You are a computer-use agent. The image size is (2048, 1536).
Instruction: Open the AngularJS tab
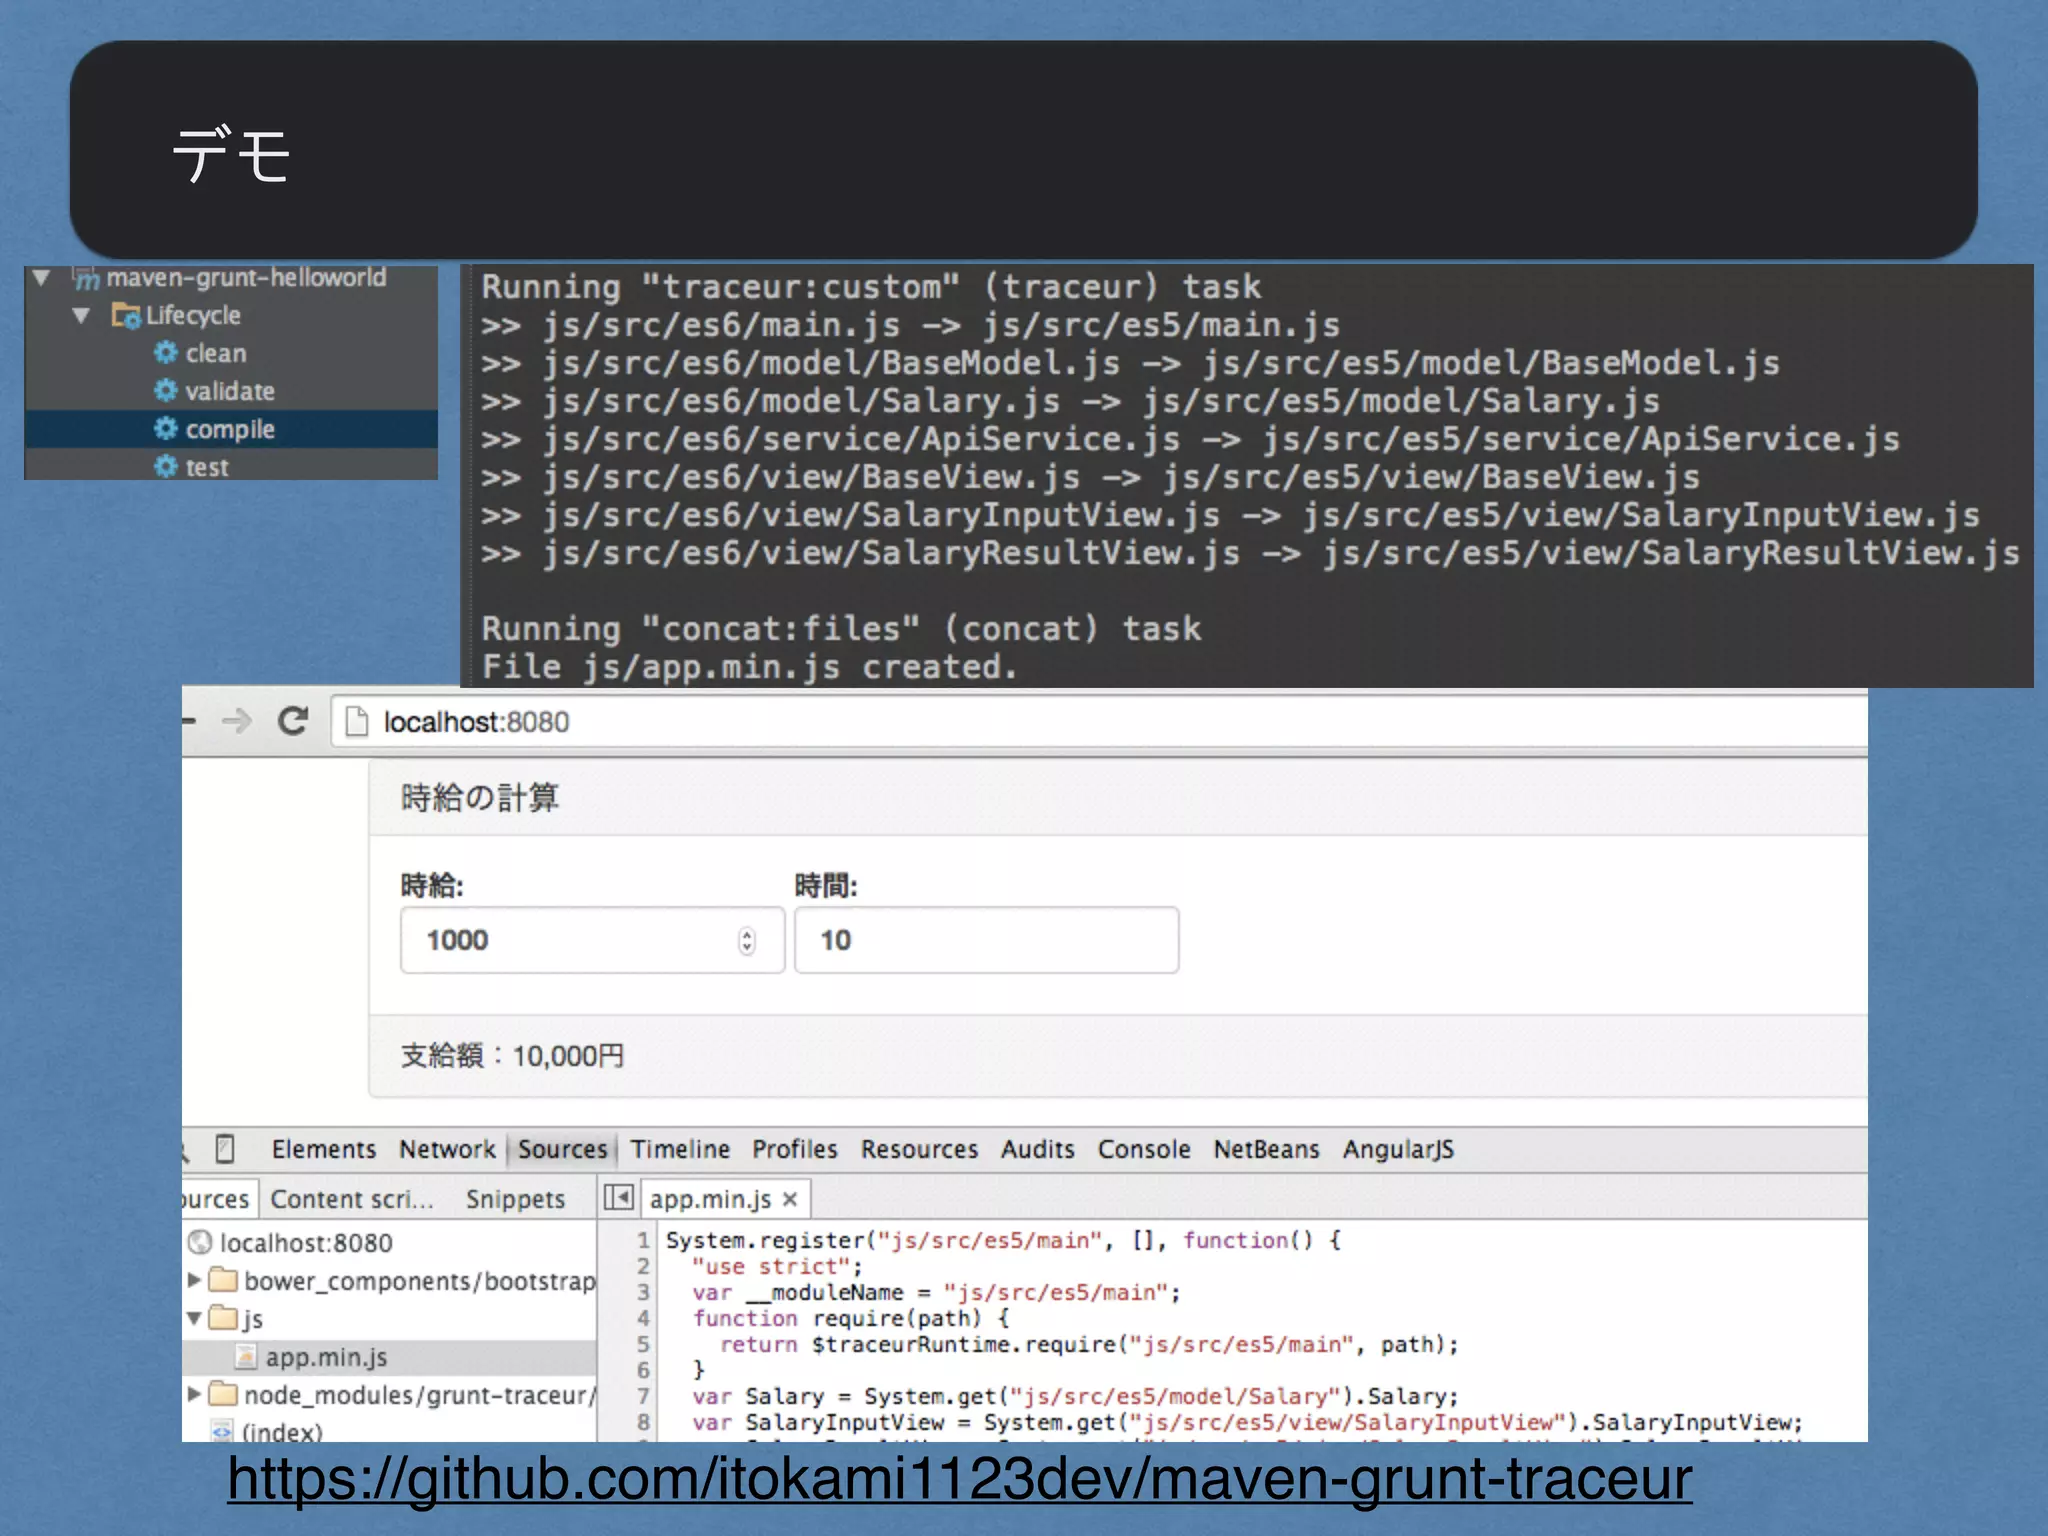pos(1398,1149)
